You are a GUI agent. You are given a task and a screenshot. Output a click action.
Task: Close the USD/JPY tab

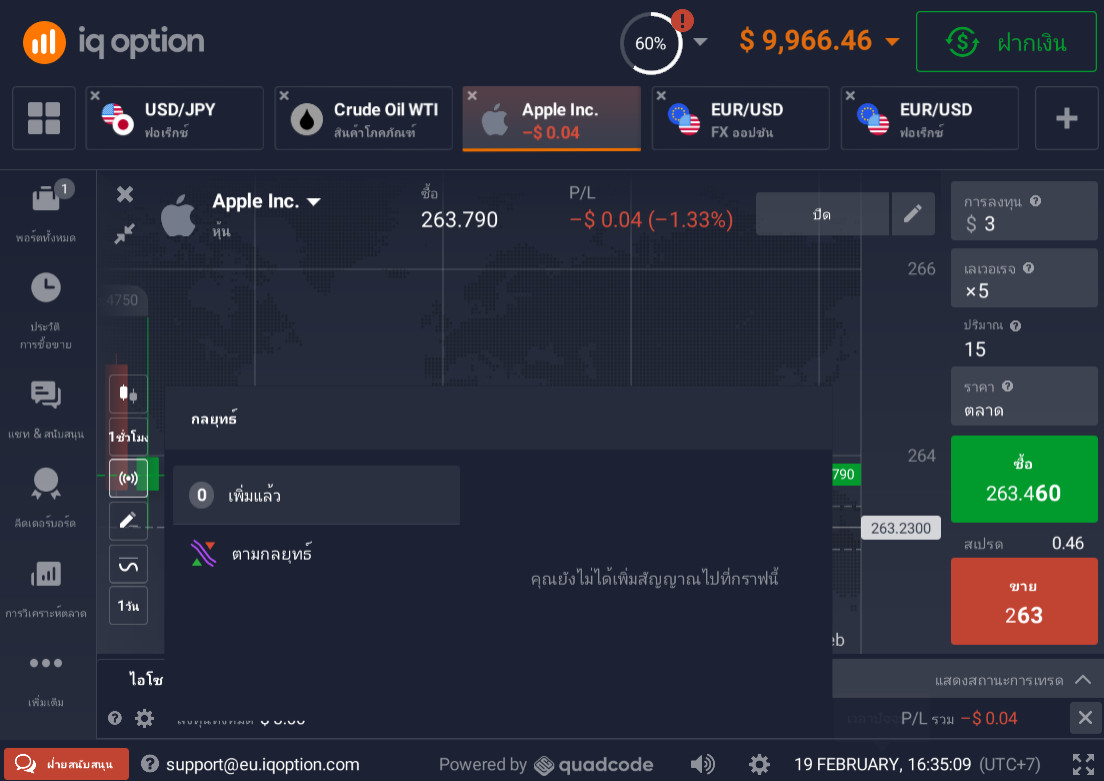coord(95,96)
